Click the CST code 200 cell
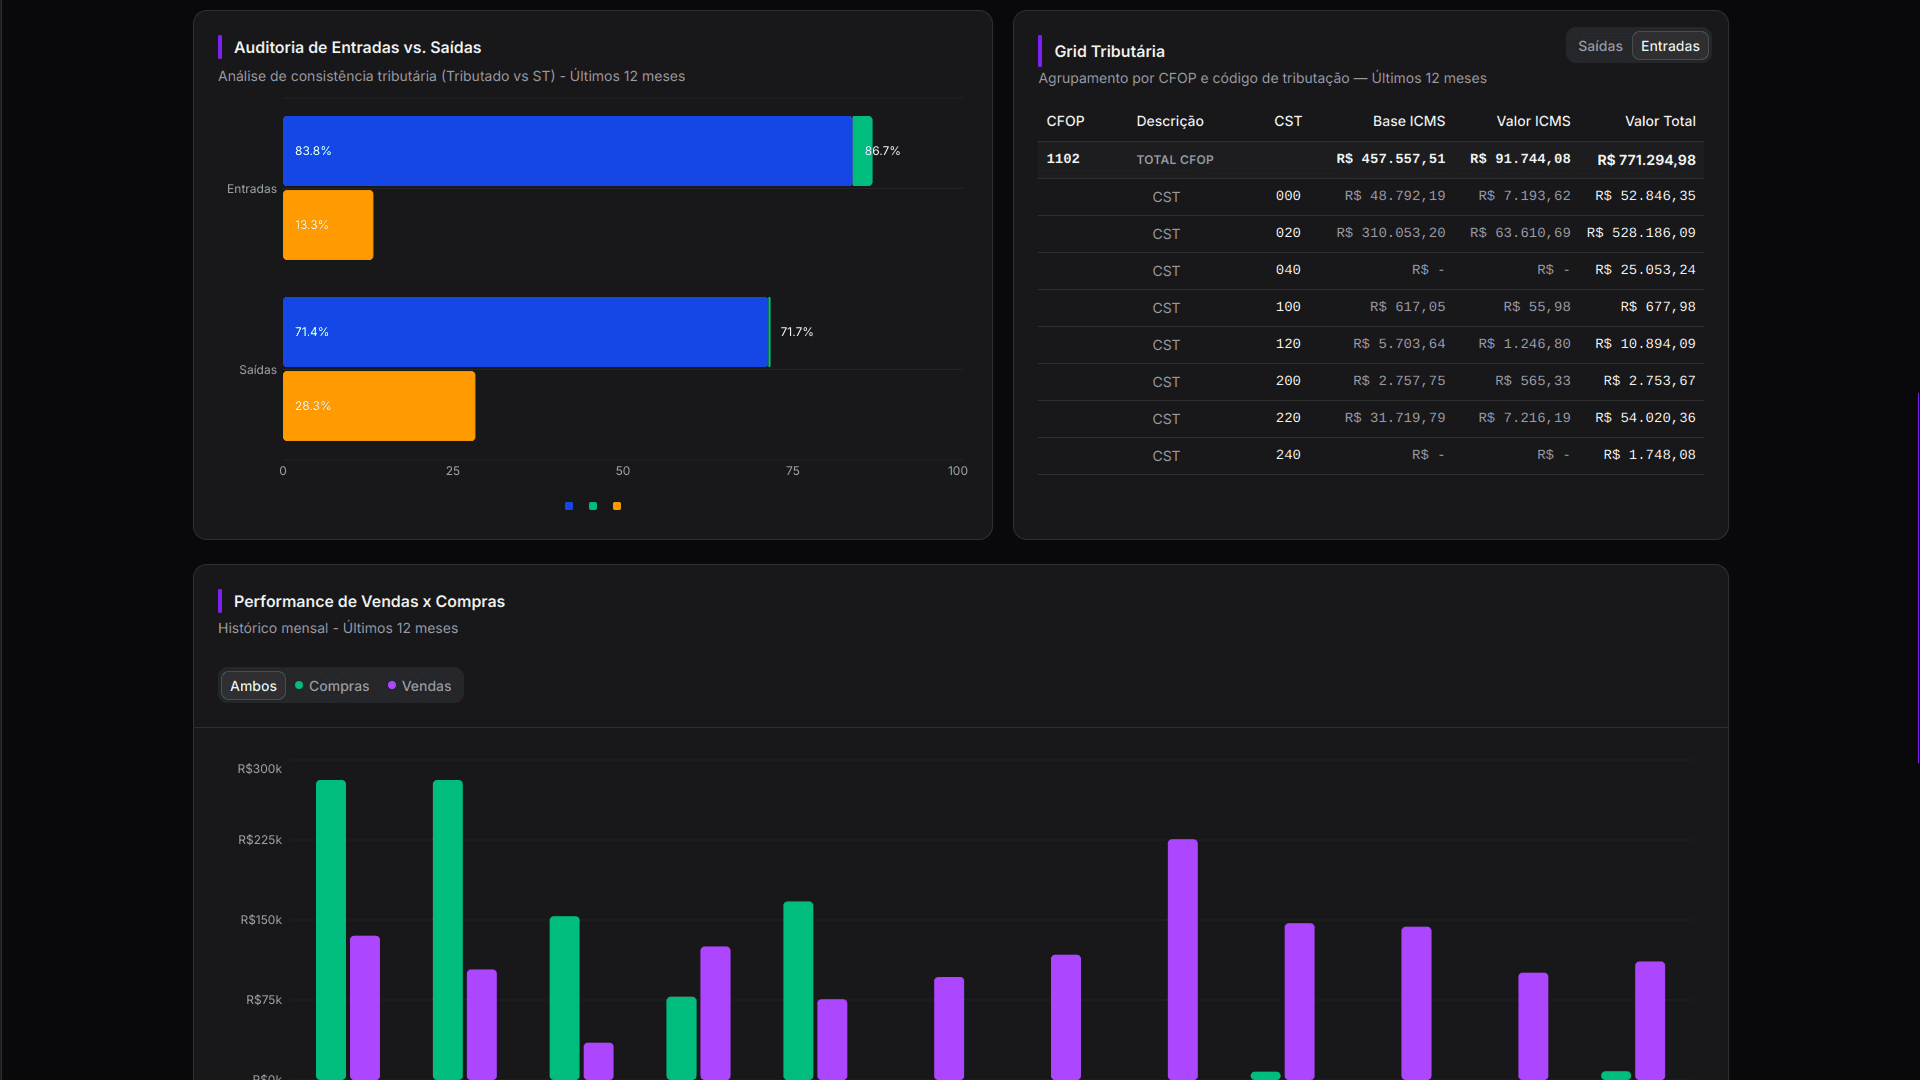The width and height of the screenshot is (1920, 1080). click(1288, 381)
